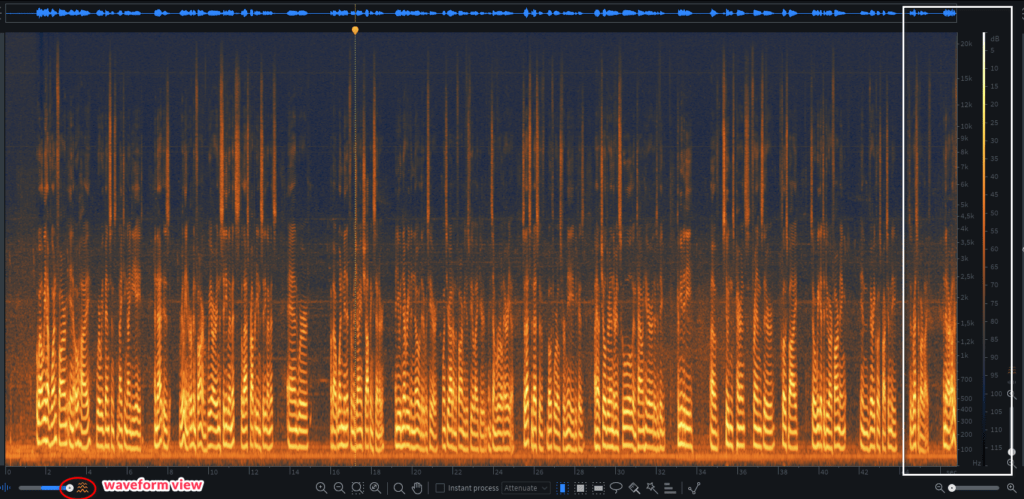This screenshot has width=1024, height=499.
Task: Click the zoom in magnifier icon
Action: tap(321, 488)
